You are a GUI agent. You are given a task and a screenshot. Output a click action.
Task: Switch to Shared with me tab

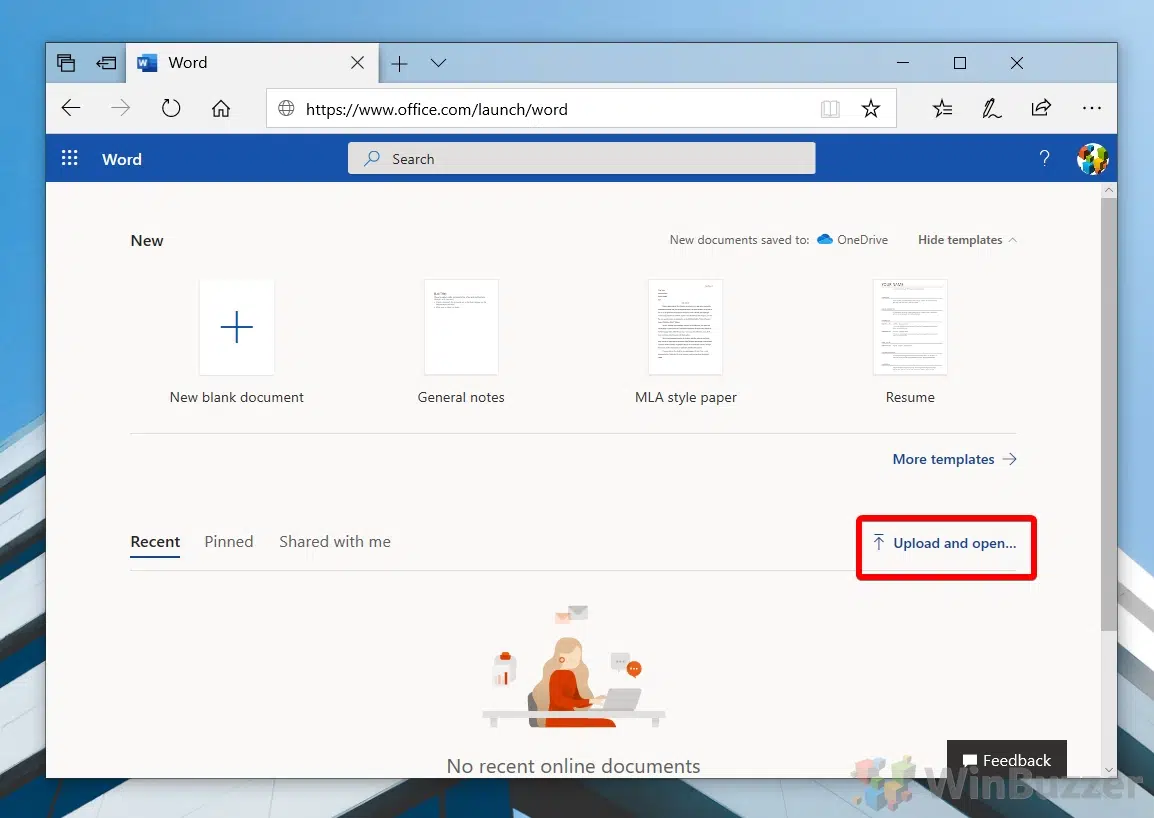pyautogui.click(x=335, y=542)
